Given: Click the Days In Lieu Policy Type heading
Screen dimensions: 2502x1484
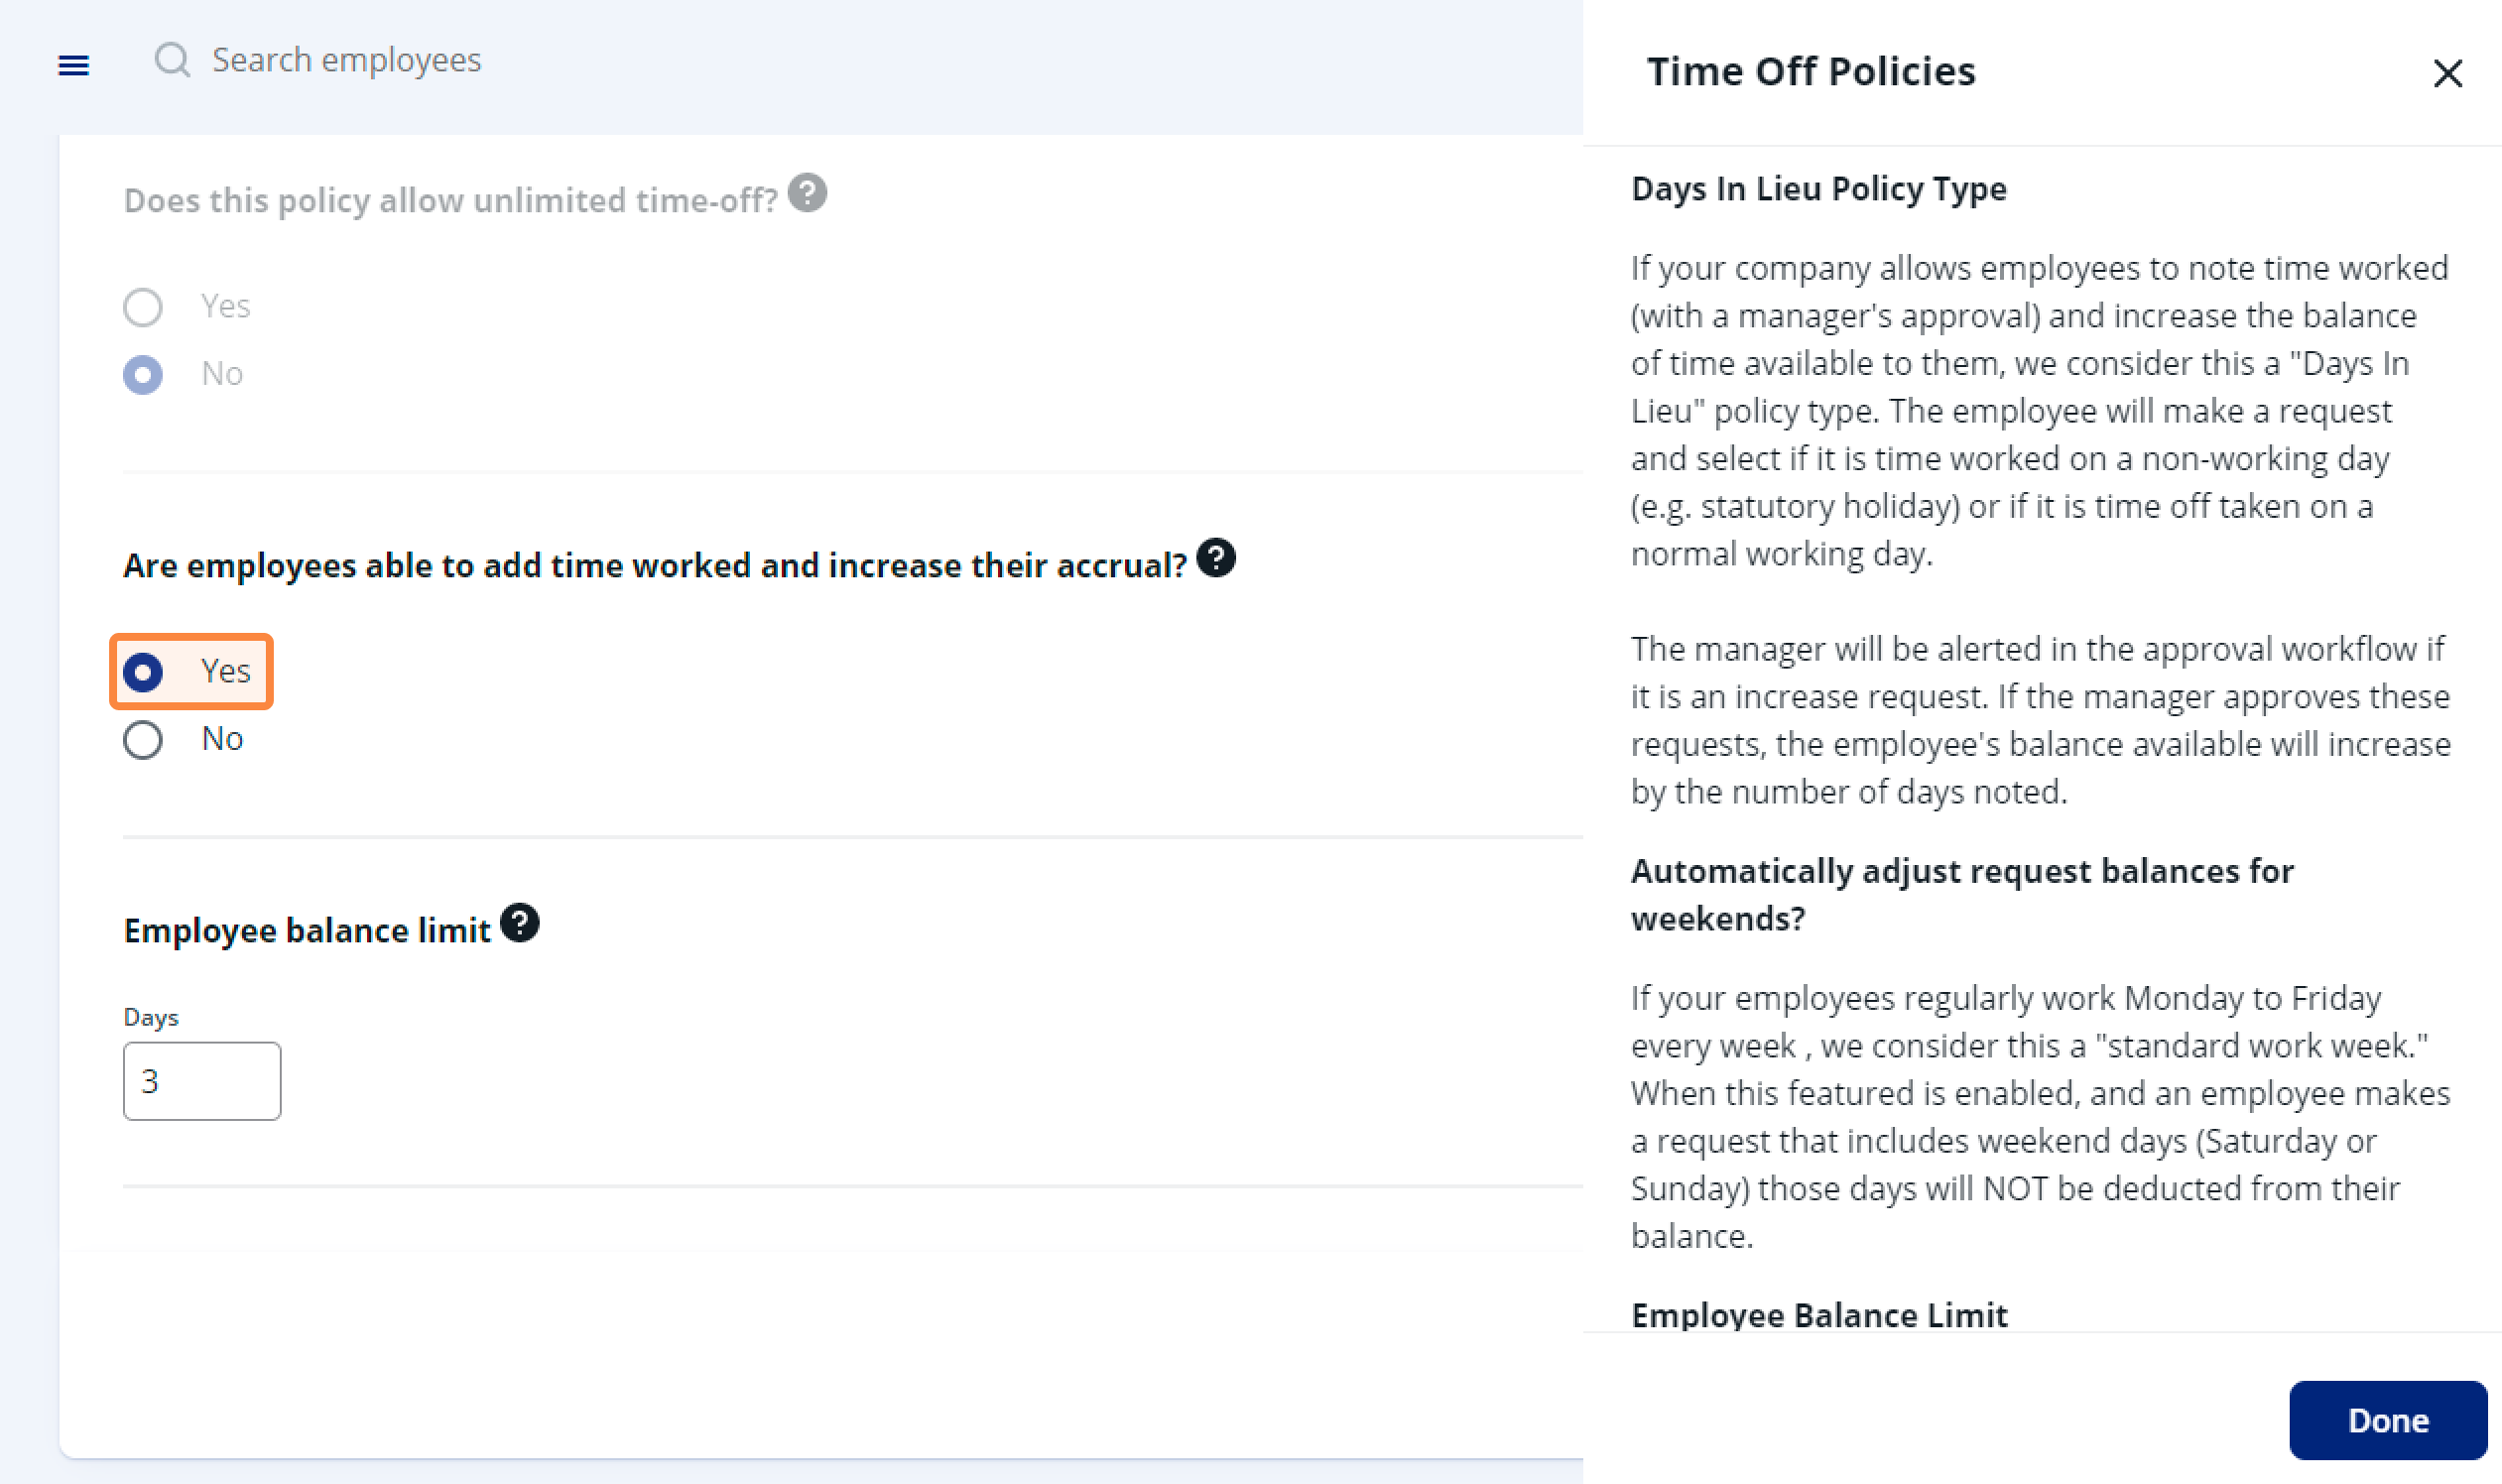Looking at the screenshot, I should pos(1818,188).
